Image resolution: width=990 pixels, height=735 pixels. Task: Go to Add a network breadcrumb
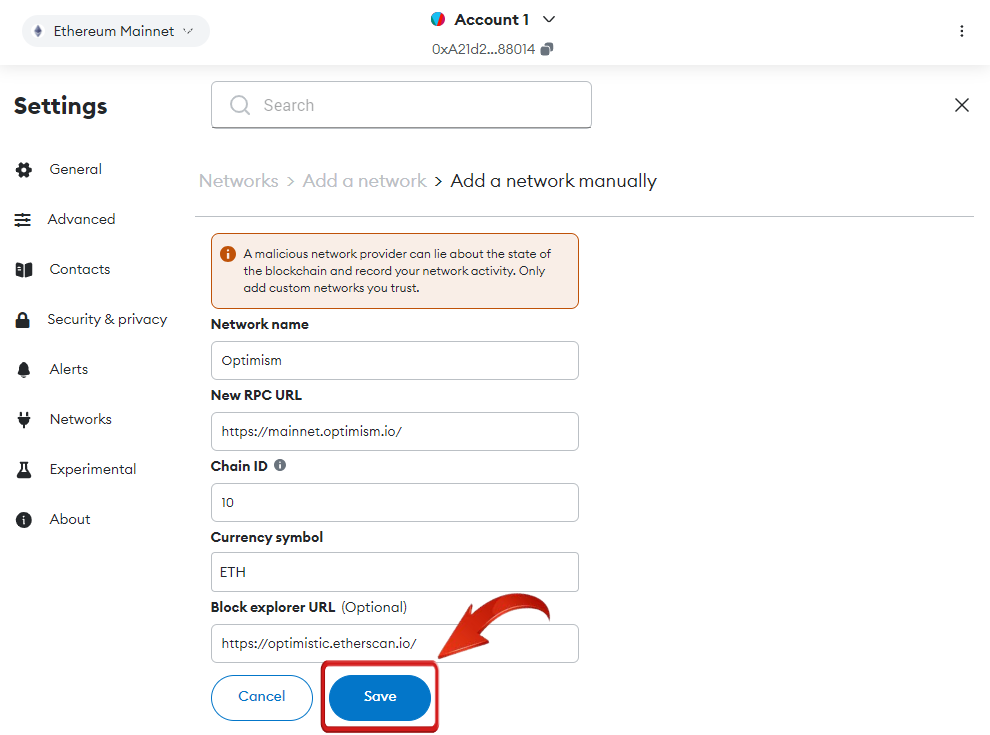click(x=364, y=181)
